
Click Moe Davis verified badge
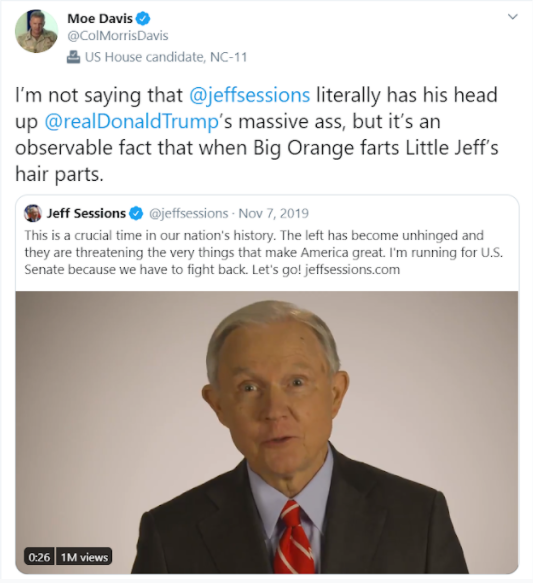[x=143, y=18]
